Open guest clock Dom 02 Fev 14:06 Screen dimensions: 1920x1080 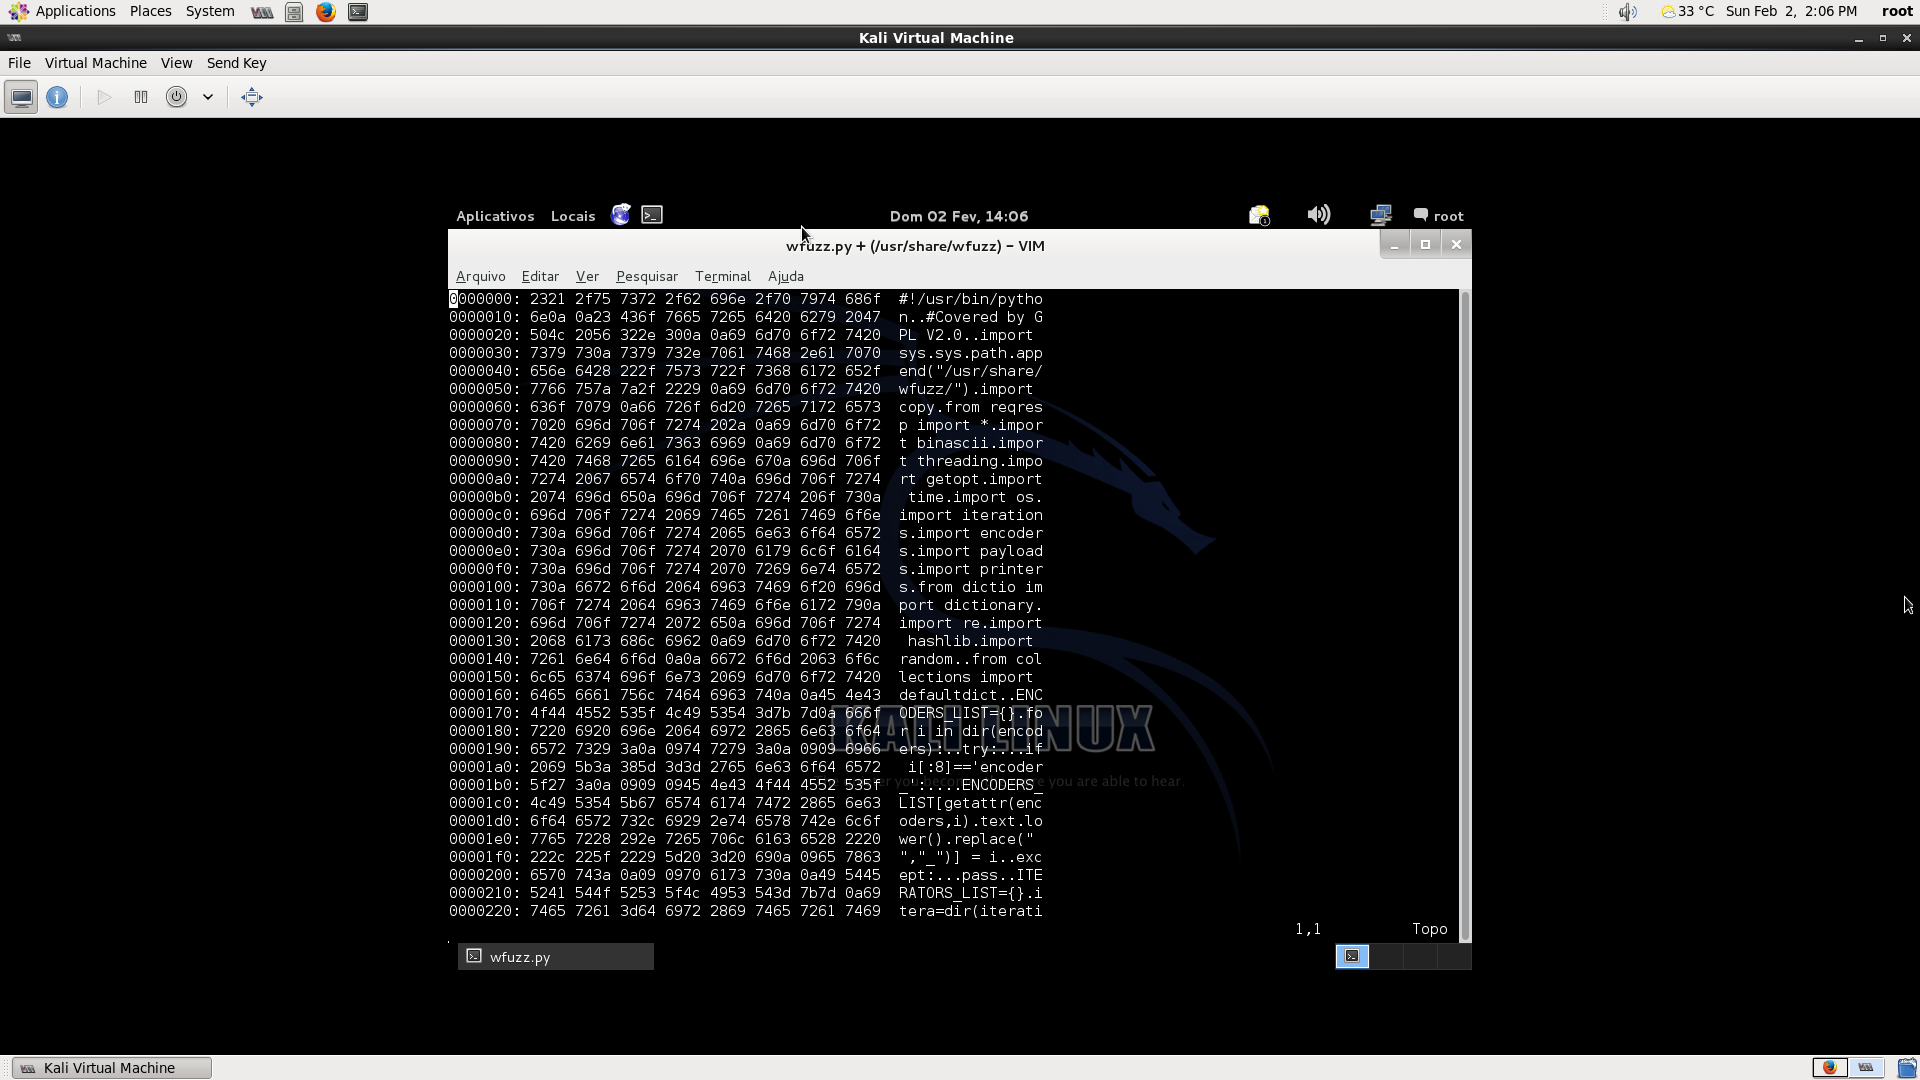959,216
